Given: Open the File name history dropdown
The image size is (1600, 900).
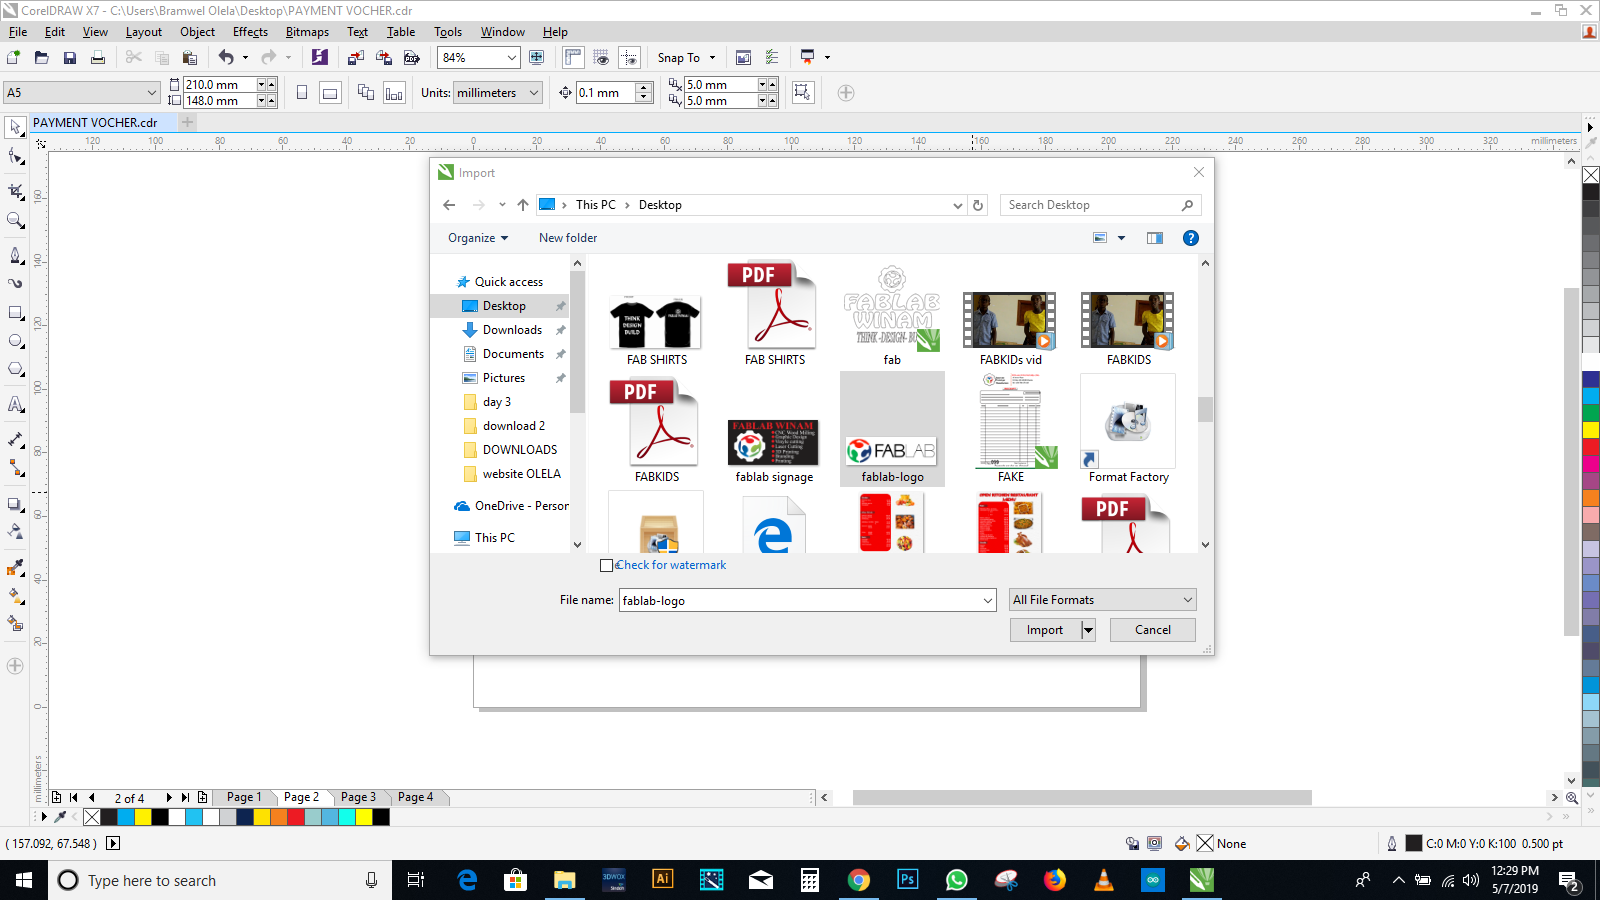Looking at the screenshot, I should (988, 600).
